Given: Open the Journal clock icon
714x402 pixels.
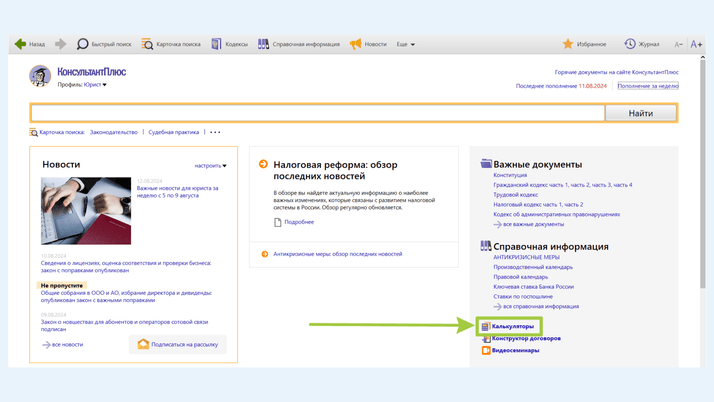Looking at the screenshot, I should [630, 44].
